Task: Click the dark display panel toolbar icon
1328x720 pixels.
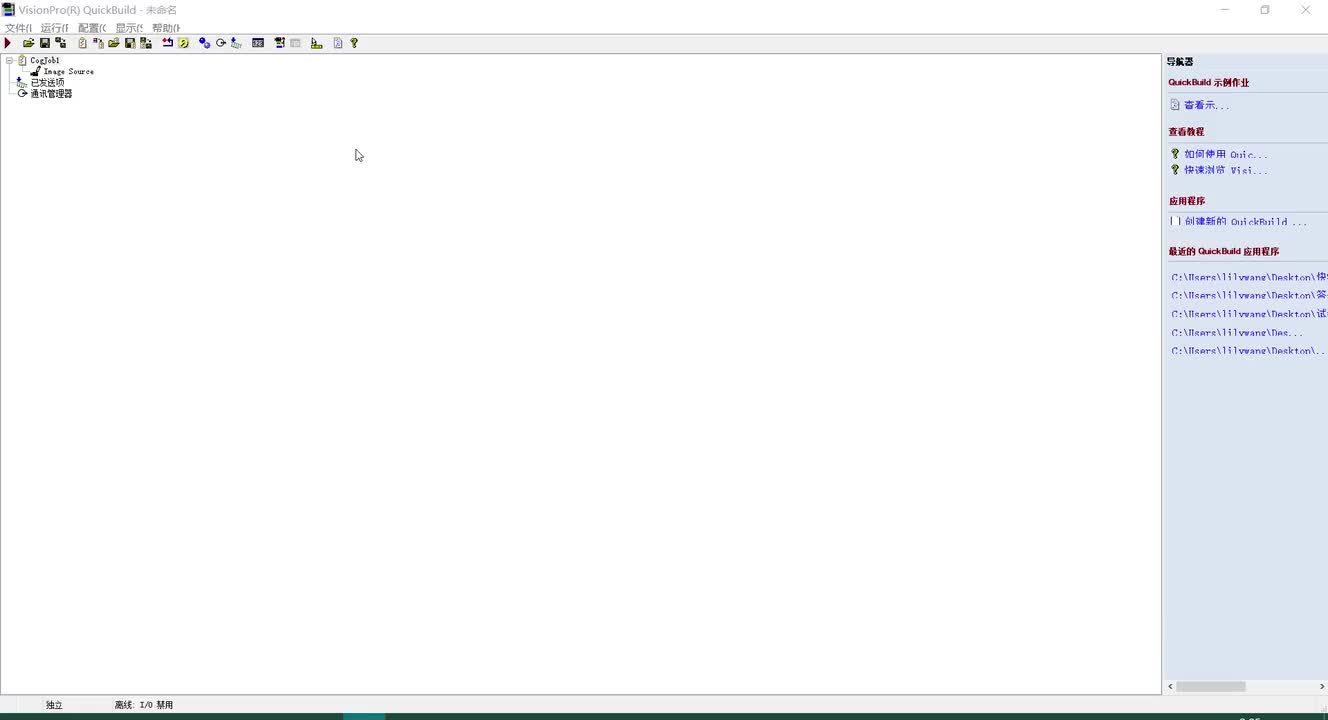Action: coord(258,43)
